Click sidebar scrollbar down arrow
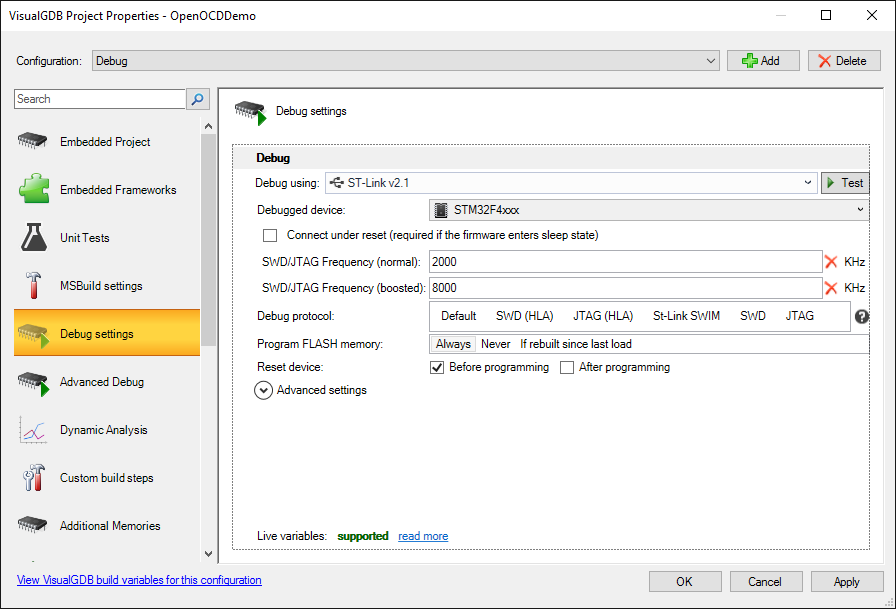Screen dimensions: 896x609 click(x=209, y=554)
